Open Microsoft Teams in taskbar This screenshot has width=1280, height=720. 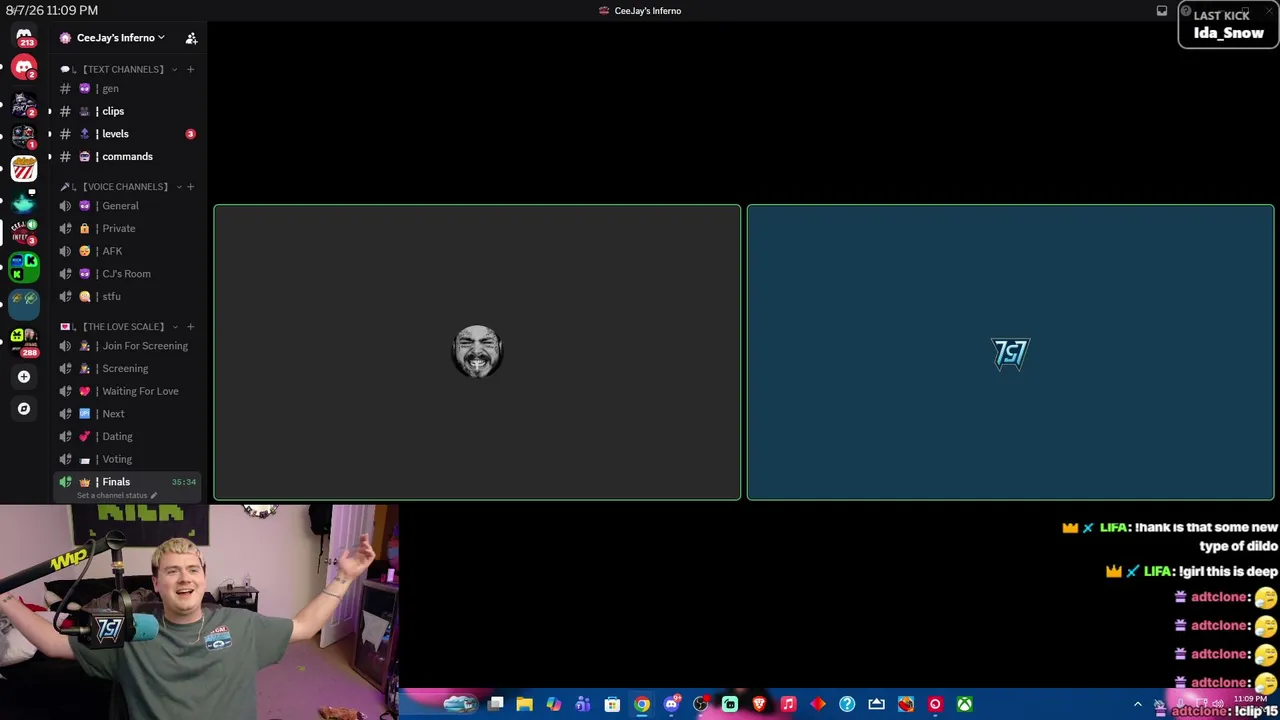tap(583, 704)
